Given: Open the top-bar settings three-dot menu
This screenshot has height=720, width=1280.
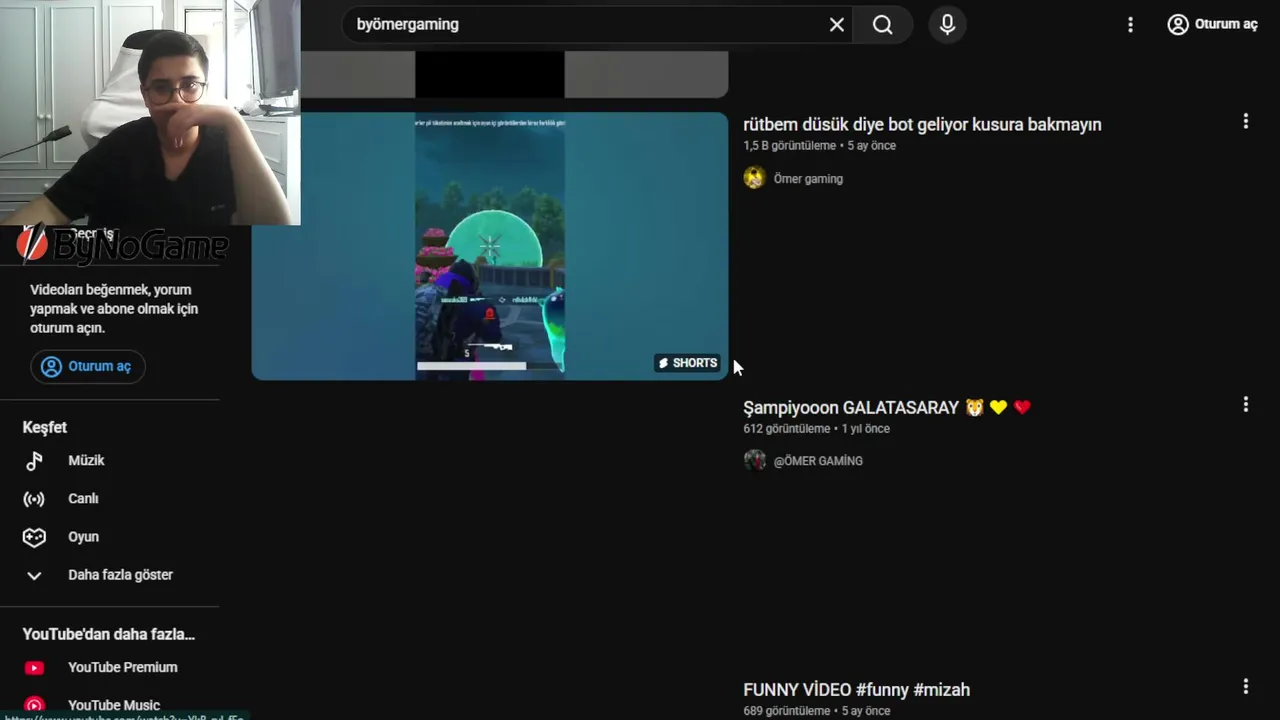Looking at the screenshot, I should click(x=1130, y=24).
